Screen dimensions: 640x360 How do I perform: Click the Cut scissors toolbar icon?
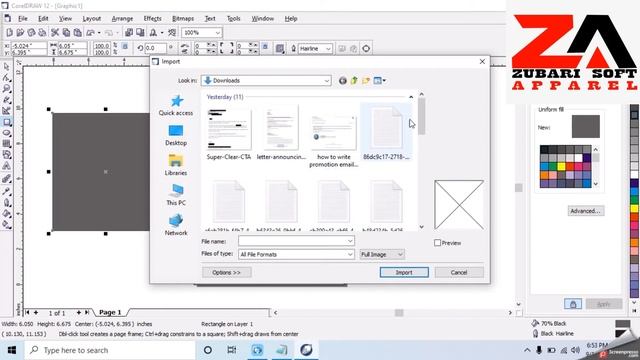(x=55, y=33)
